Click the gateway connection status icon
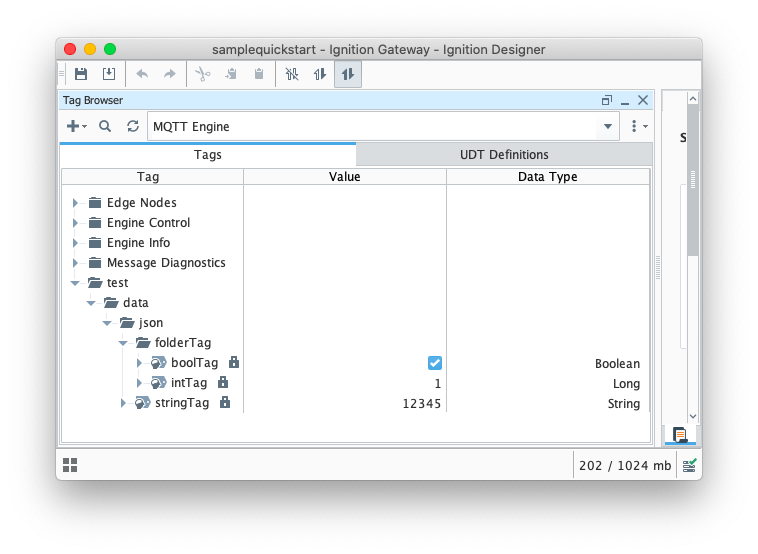The height and width of the screenshot is (554, 758). [689, 466]
